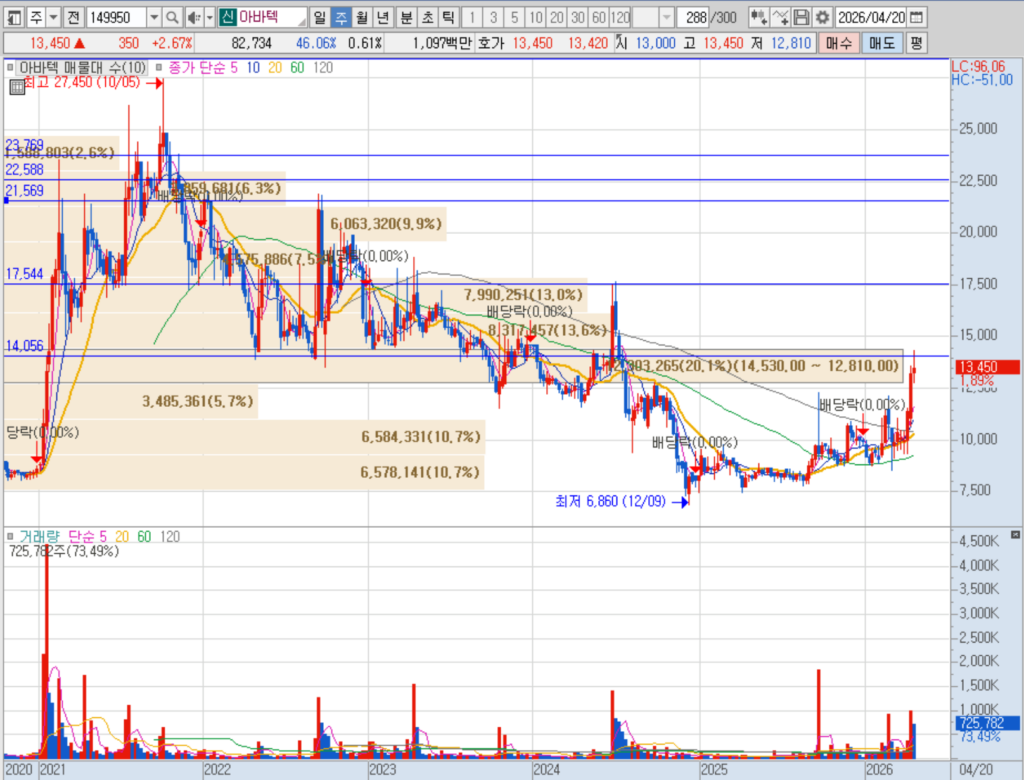1024x780 pixels.
Task: Click the 매수 buy button
Action: click(x=839, y=43)
